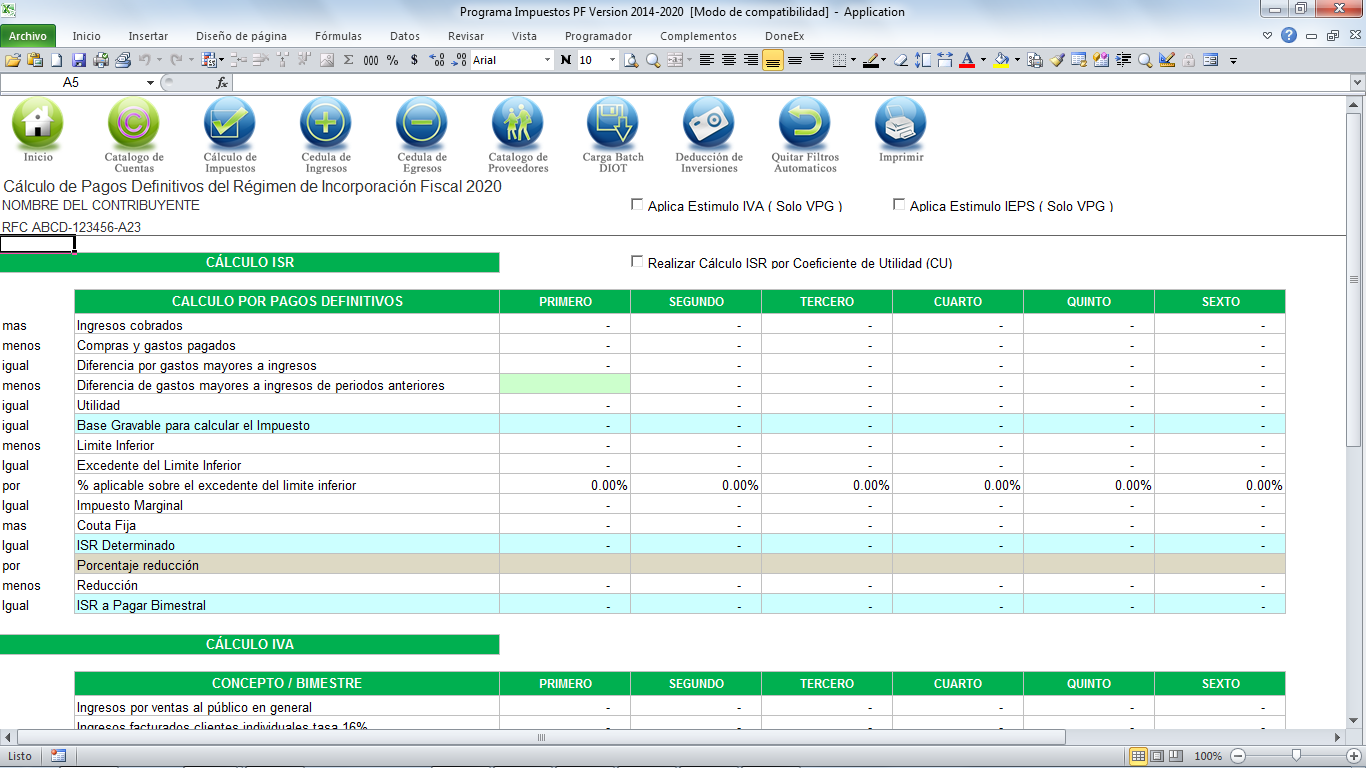Viewport: 1366px width, 768px height.
Task: Open the font size dropdown
Action: point(612,60)
